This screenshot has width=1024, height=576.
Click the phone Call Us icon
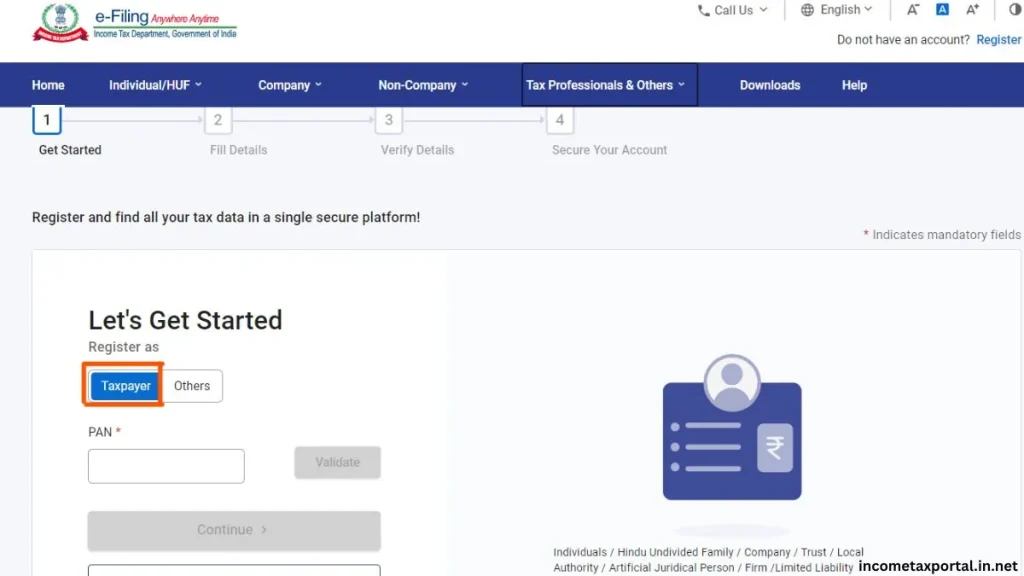coord(706,10)
